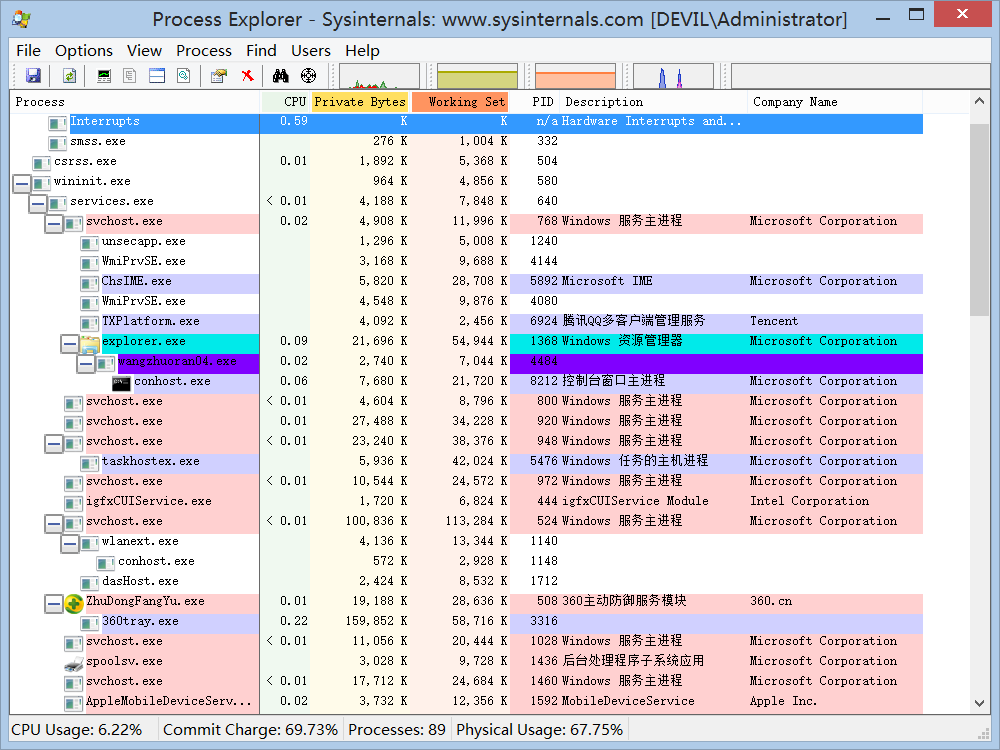Collapse the wlanext.exe tree node
The width and height of the screenshot is (1000, 750).
(x=70, y=544)
